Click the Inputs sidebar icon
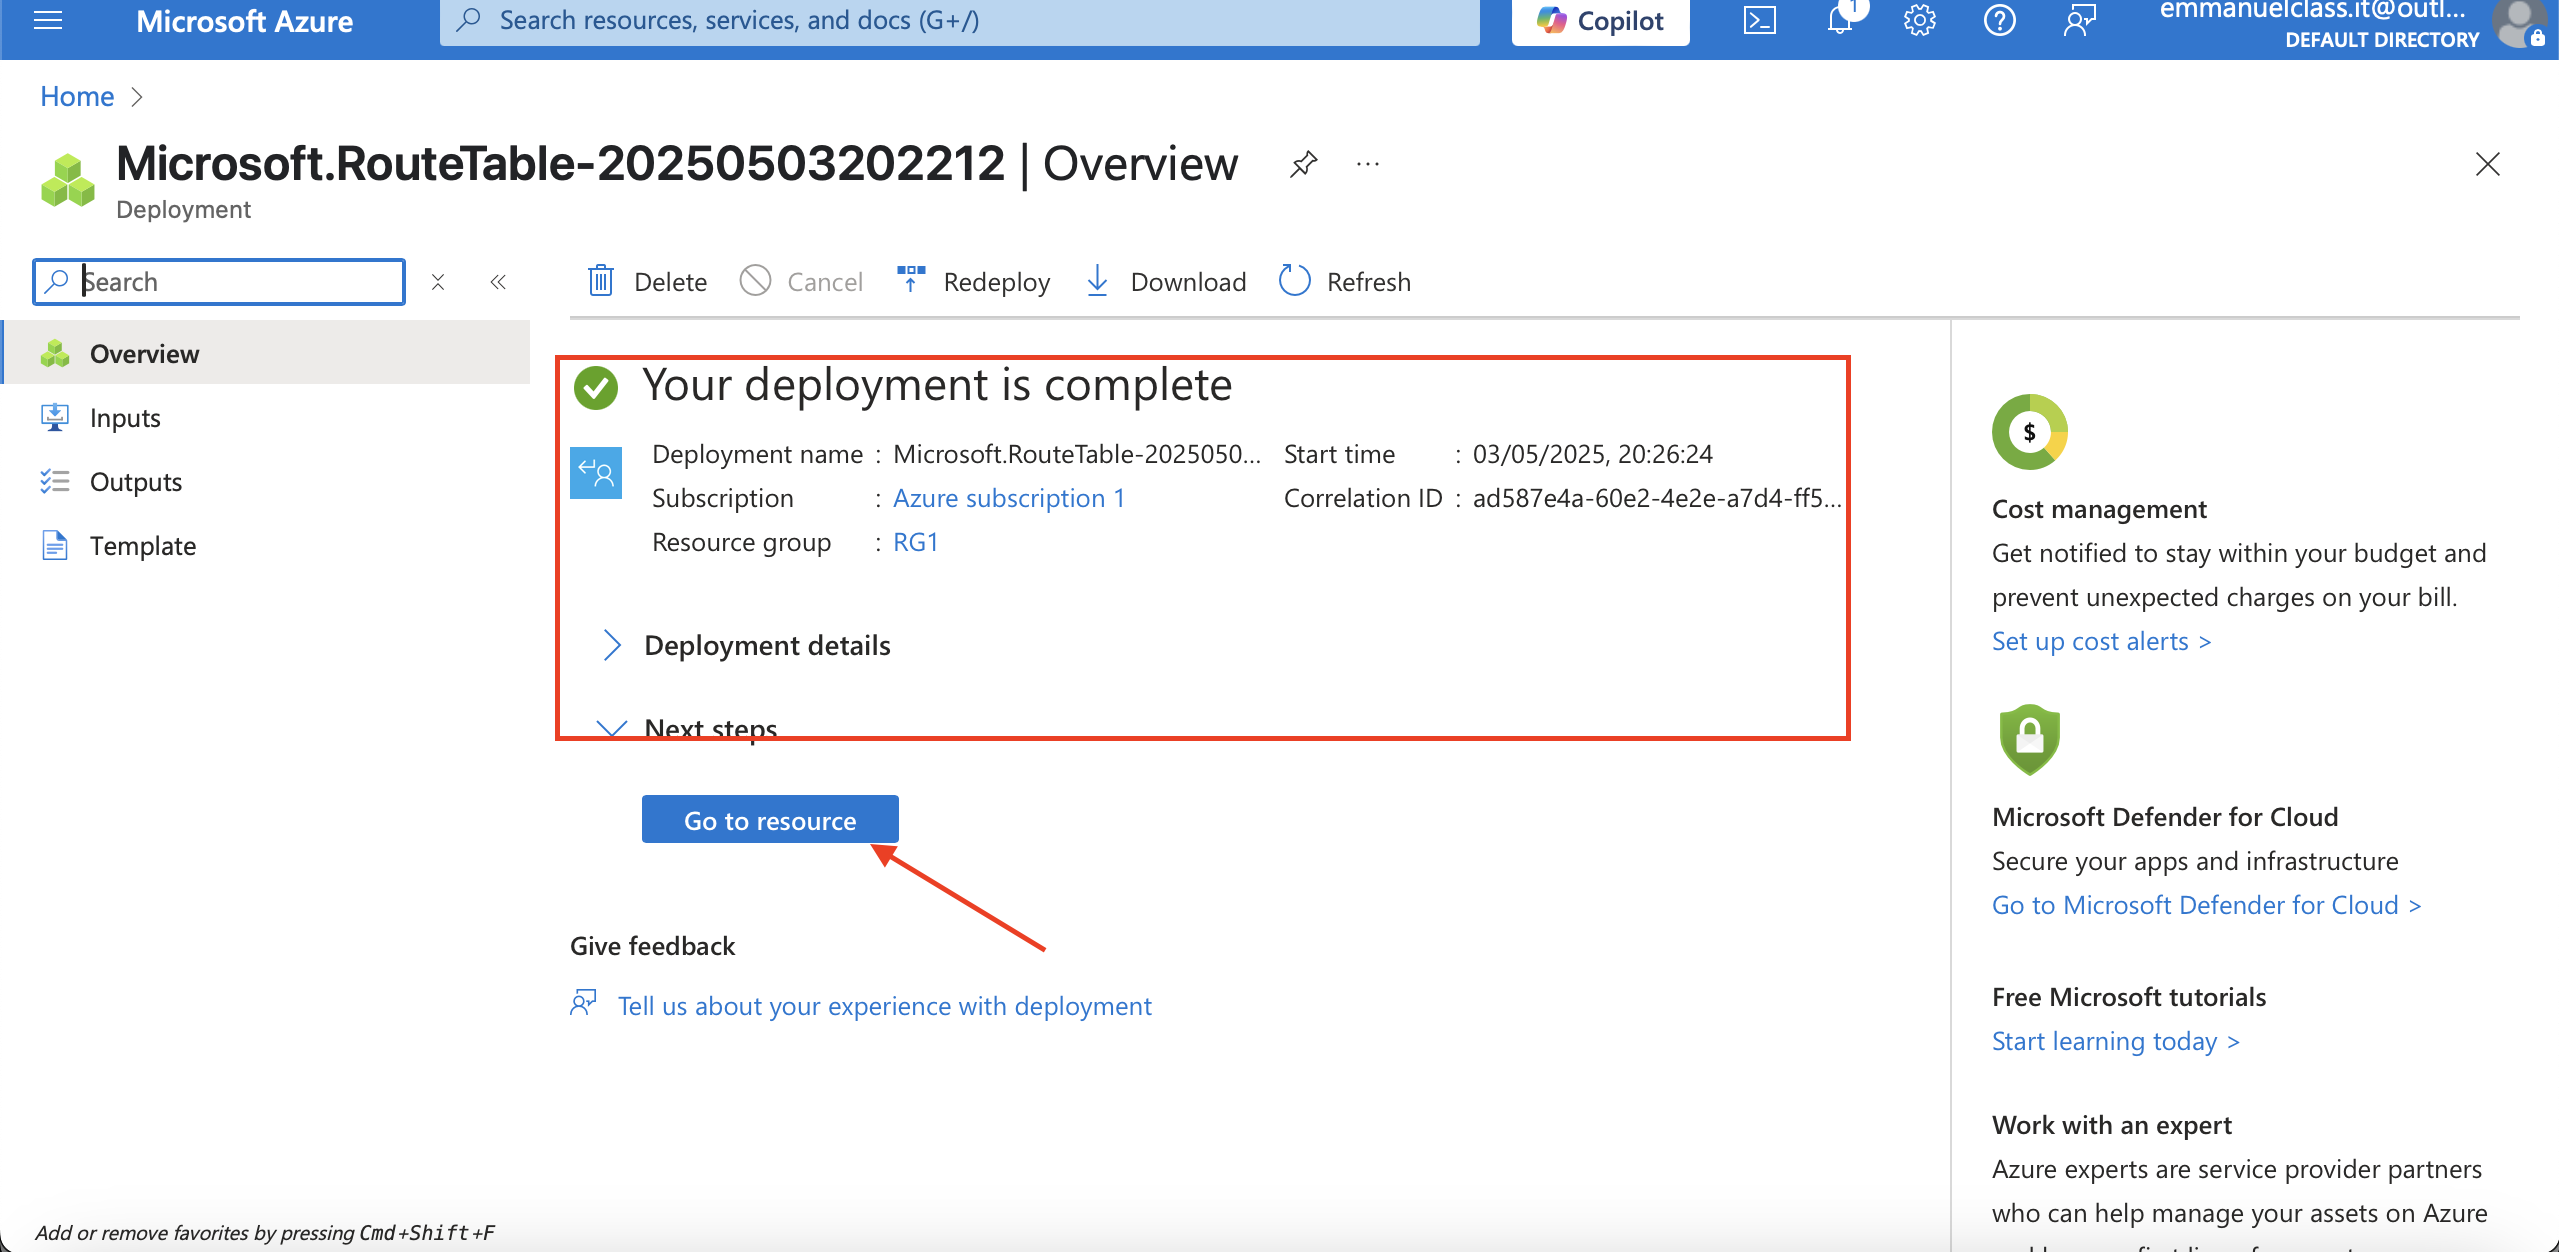The image size is (2559, 1252). (55, 417)
